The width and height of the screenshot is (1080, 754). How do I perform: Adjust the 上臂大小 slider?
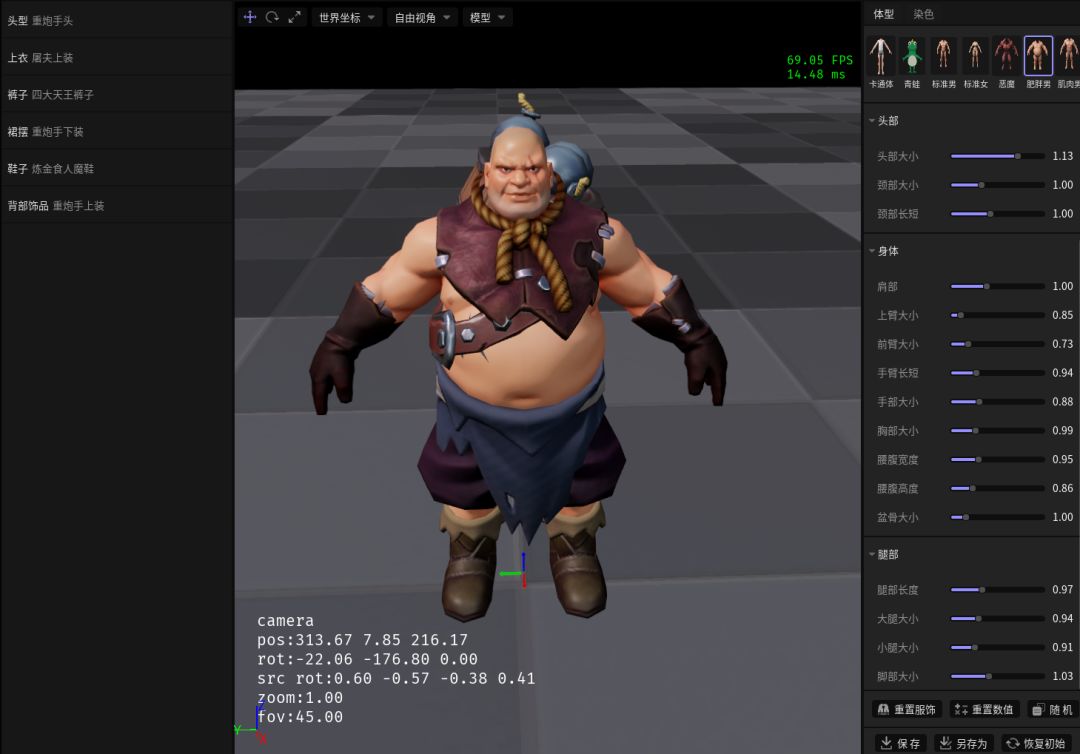[x=997, y=315]
